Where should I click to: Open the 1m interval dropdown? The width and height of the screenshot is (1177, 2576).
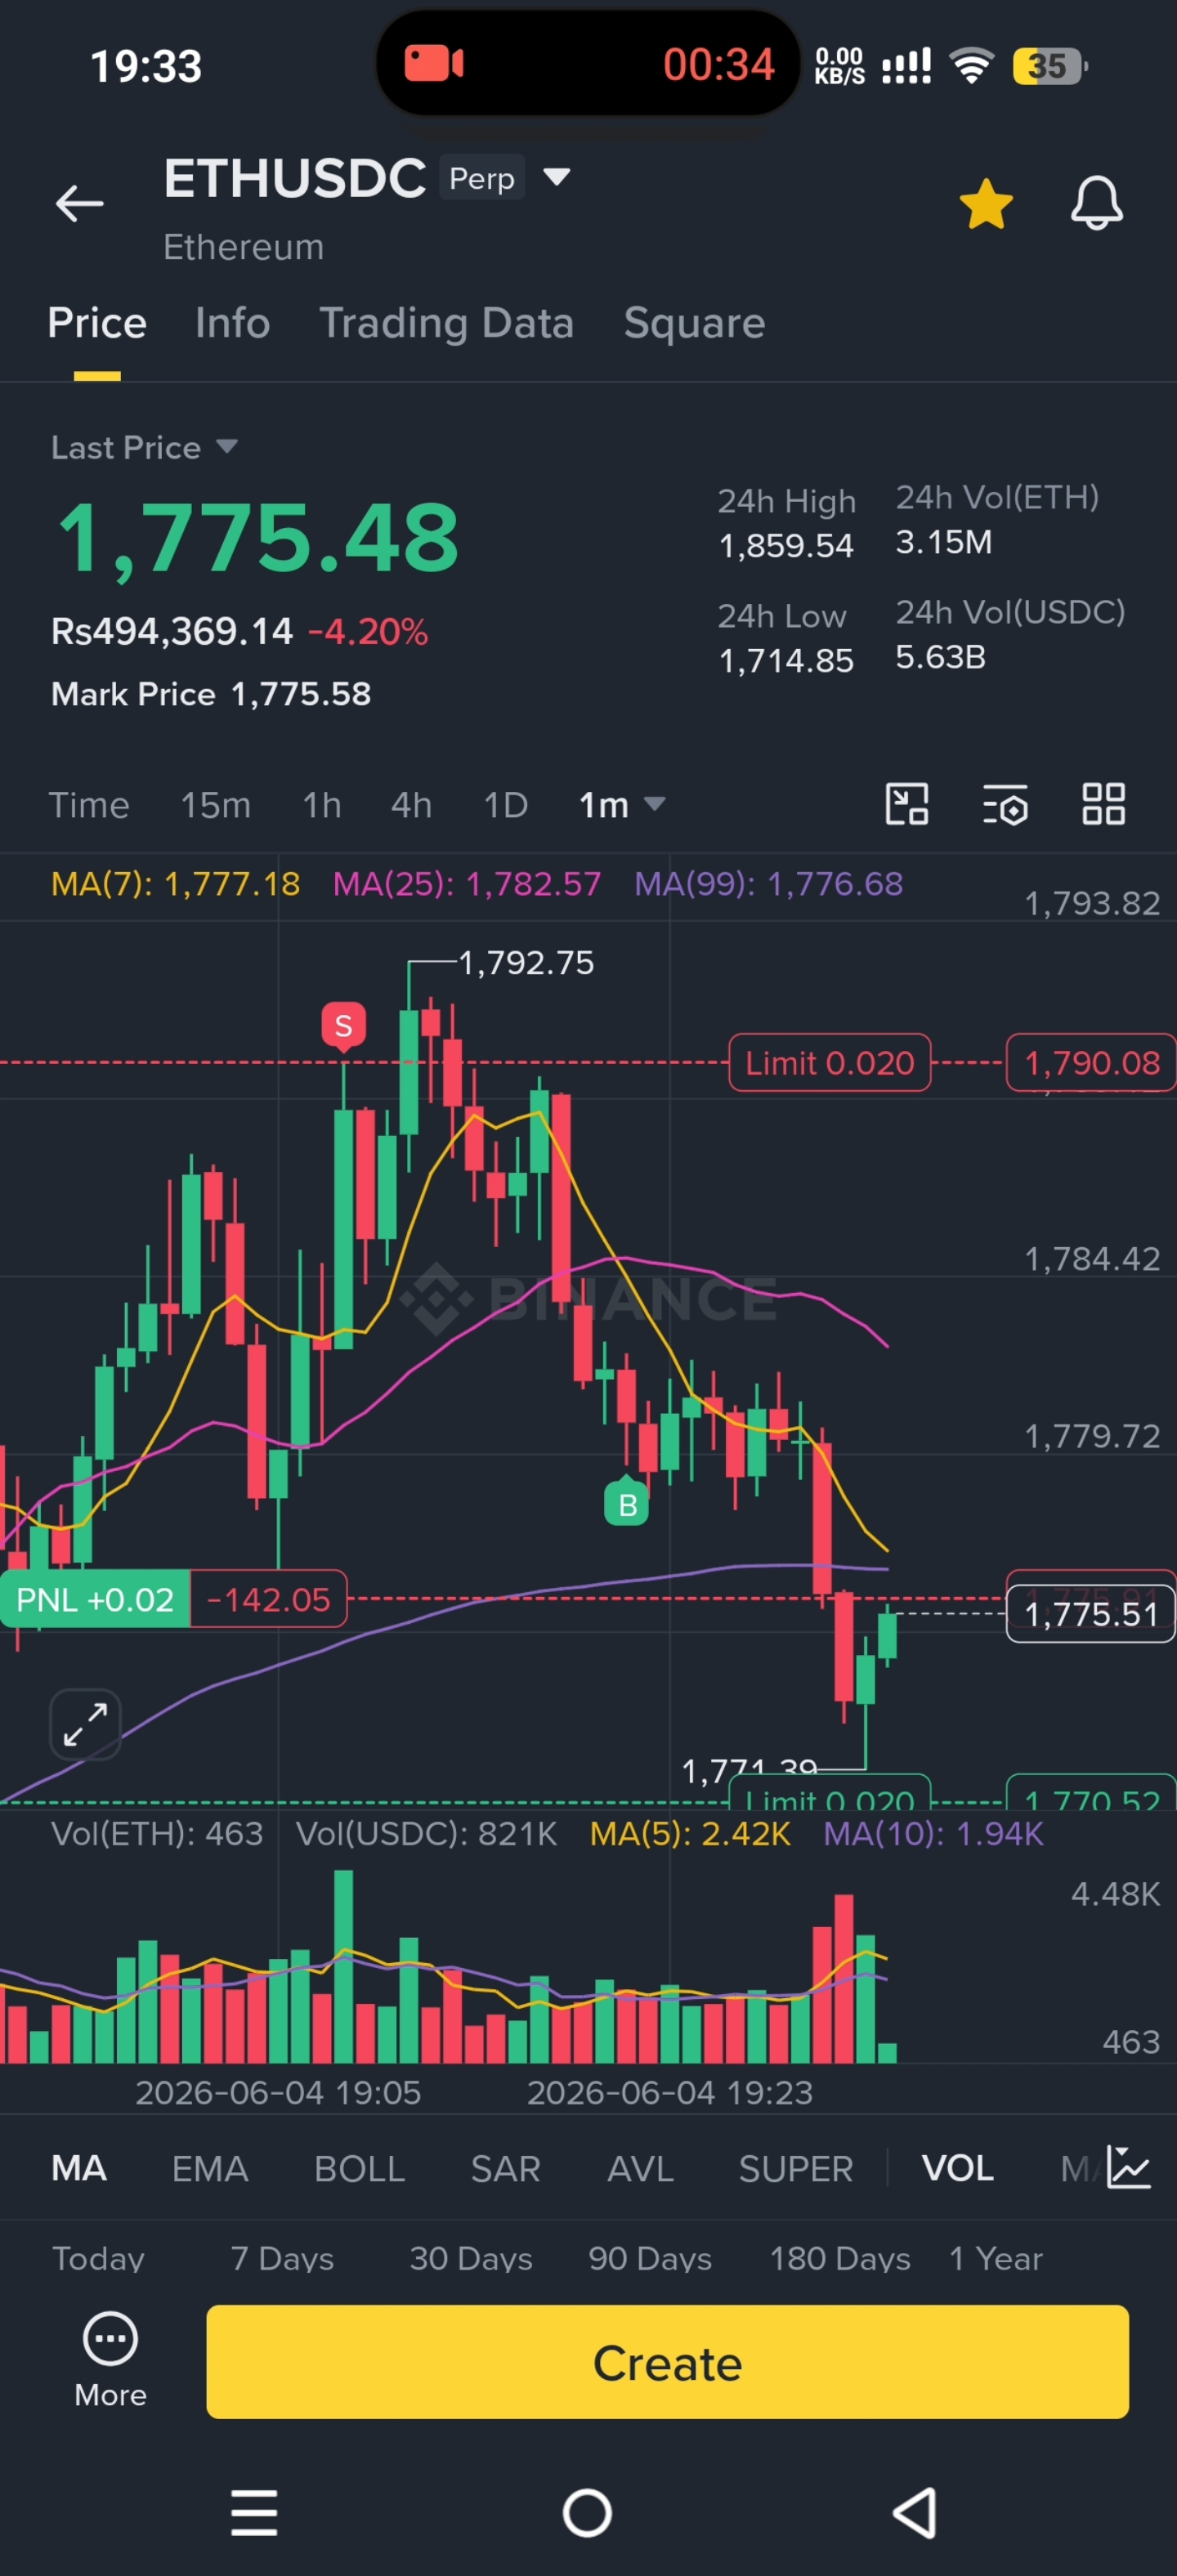(622, 805)
